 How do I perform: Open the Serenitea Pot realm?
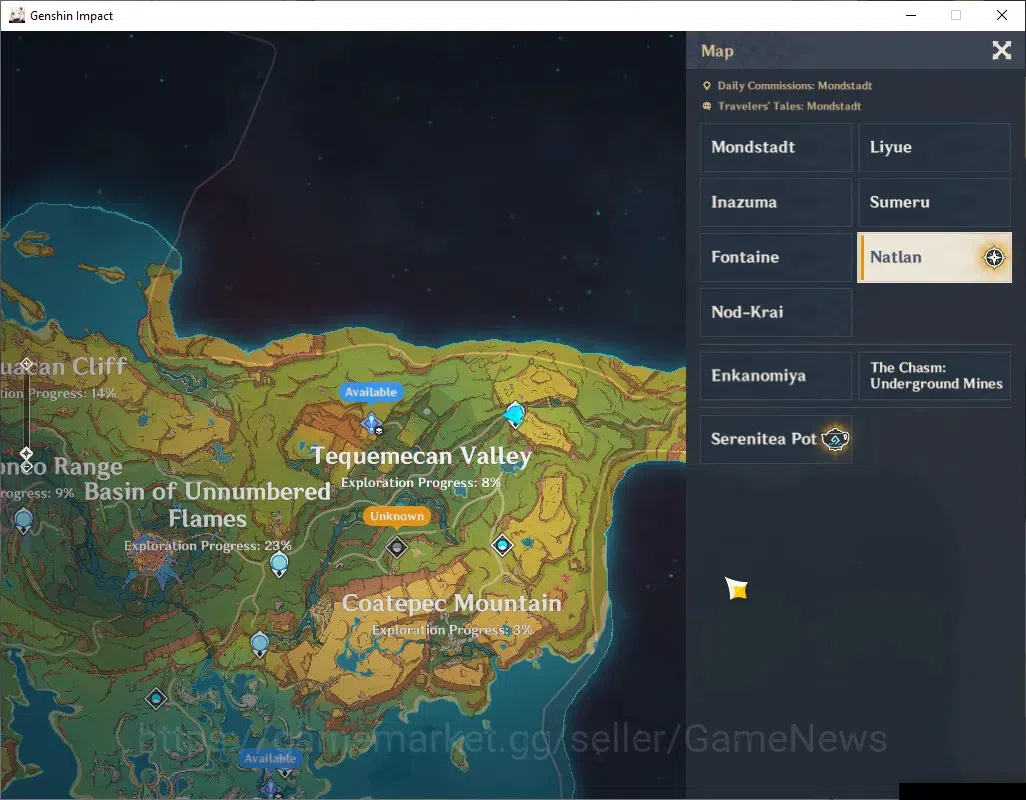(x=775, y=439)
